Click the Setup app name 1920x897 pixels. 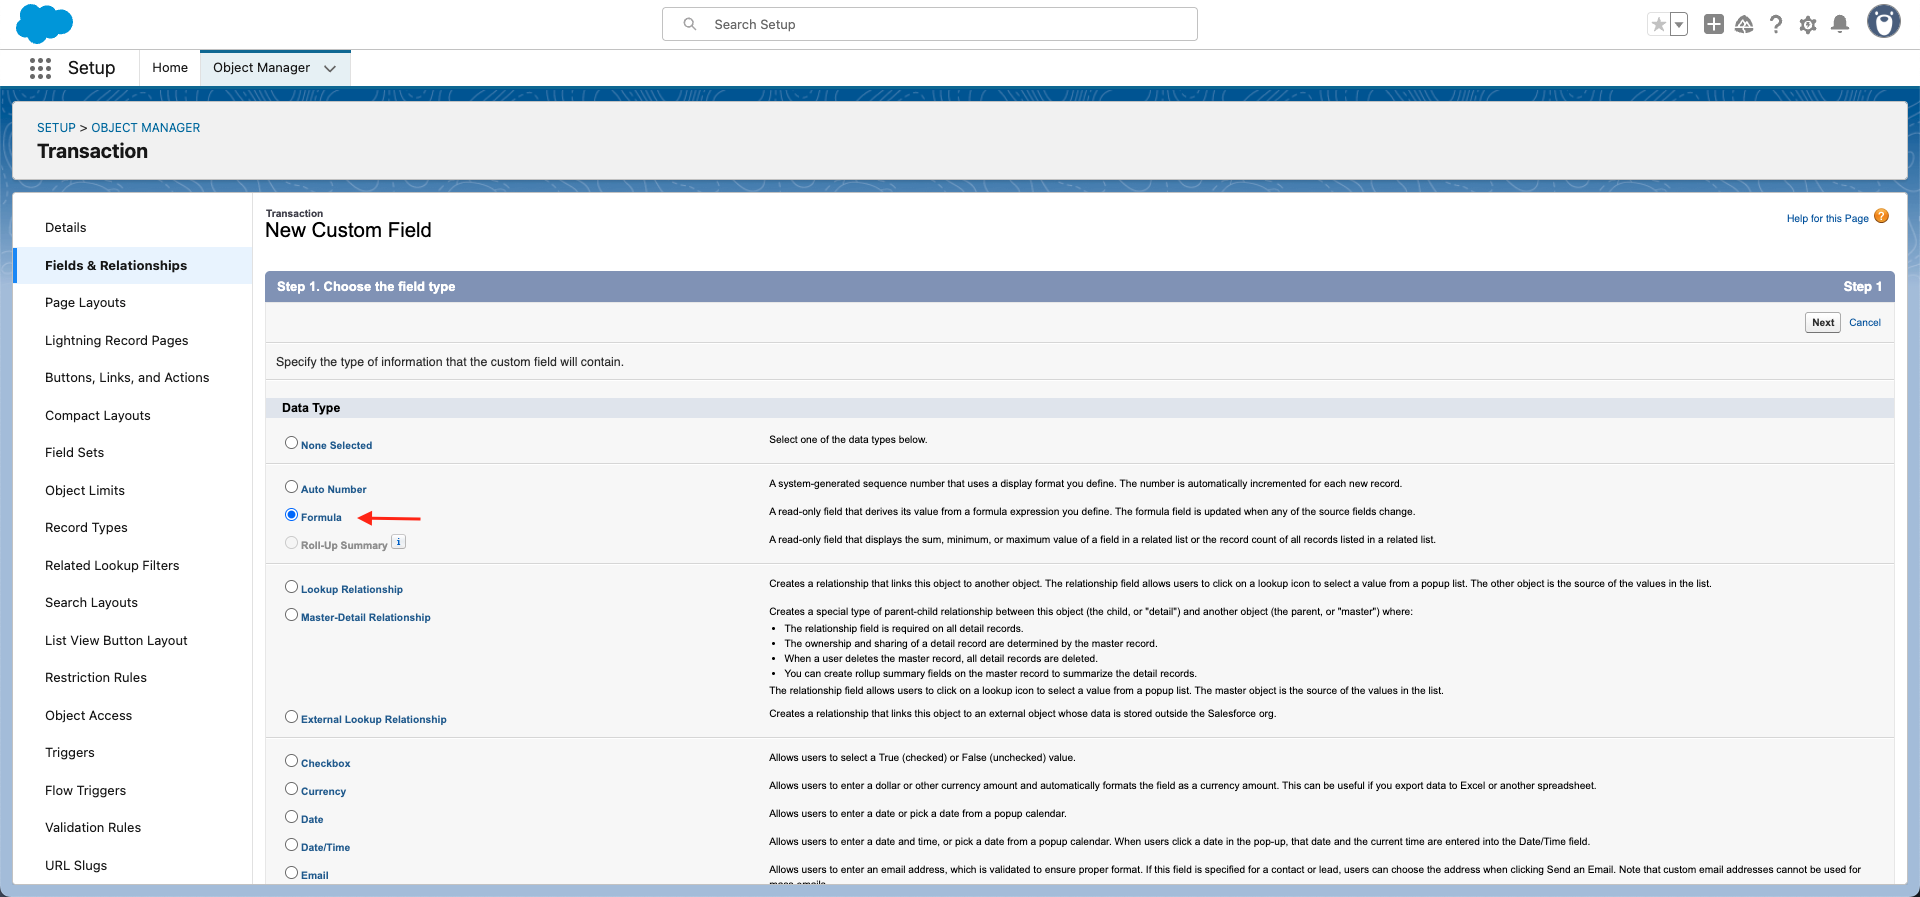click(91, 68)
